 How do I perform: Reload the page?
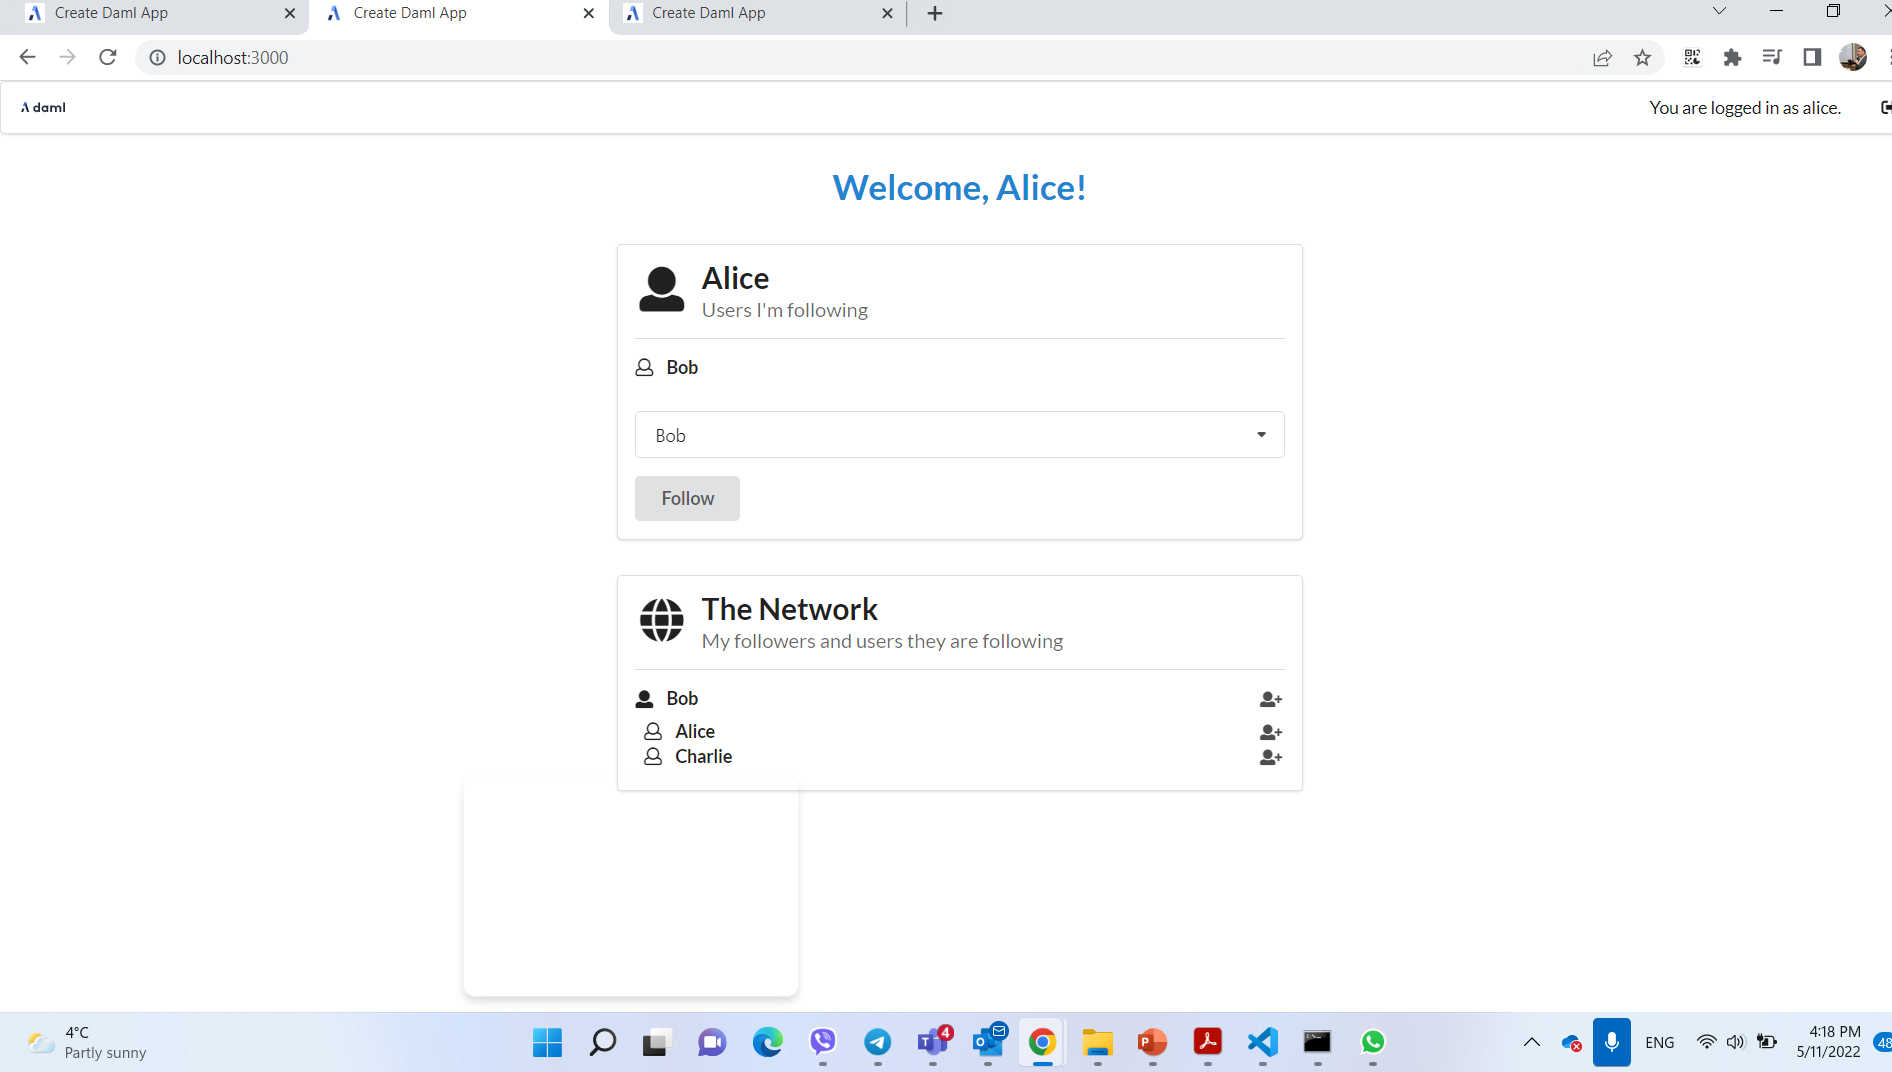click(108, 58)
